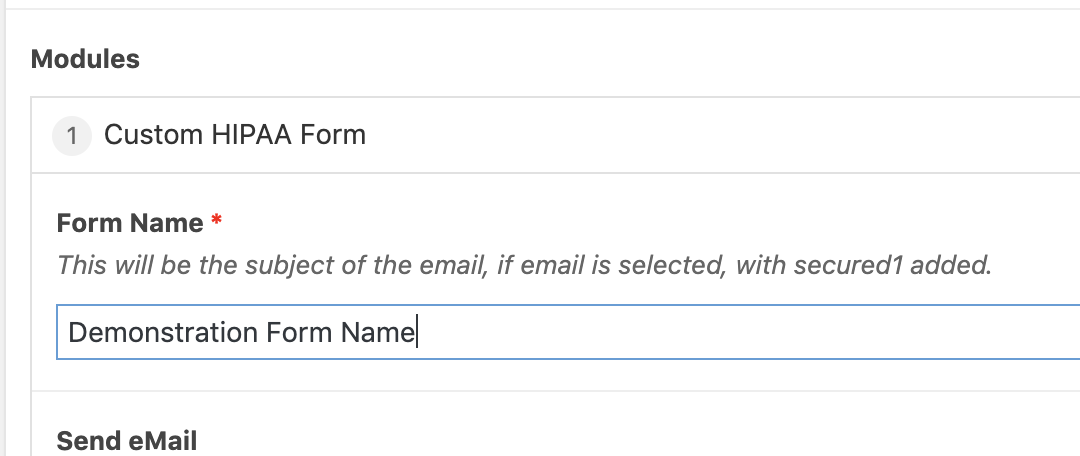Click the word eMail in Send eMail
The width and height of the screenshot is (1080, 456).
[x=162, y=441]
